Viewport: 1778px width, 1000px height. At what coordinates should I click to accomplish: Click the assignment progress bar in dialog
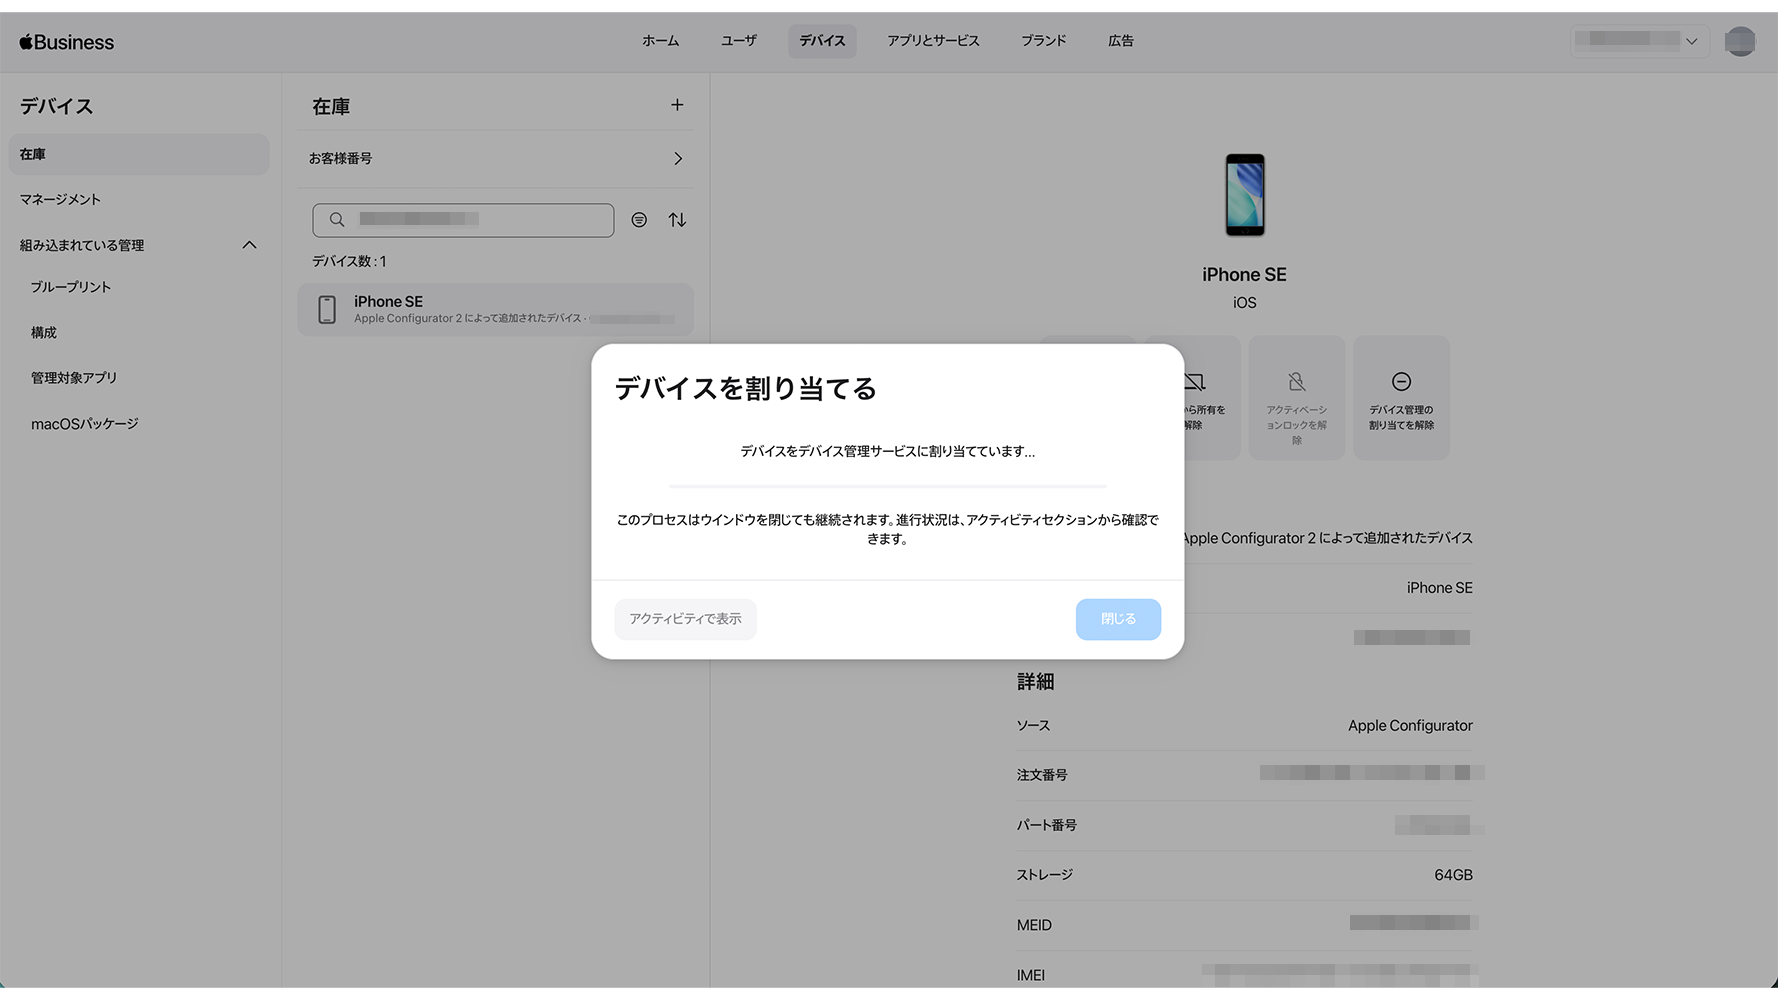click(x=887, y=486)
